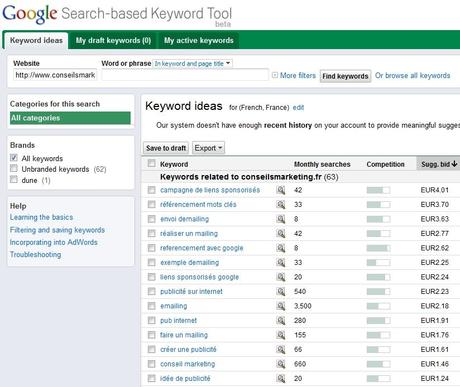
Task: Click the 3,500 monthly searches value
Action: point(303,306)
